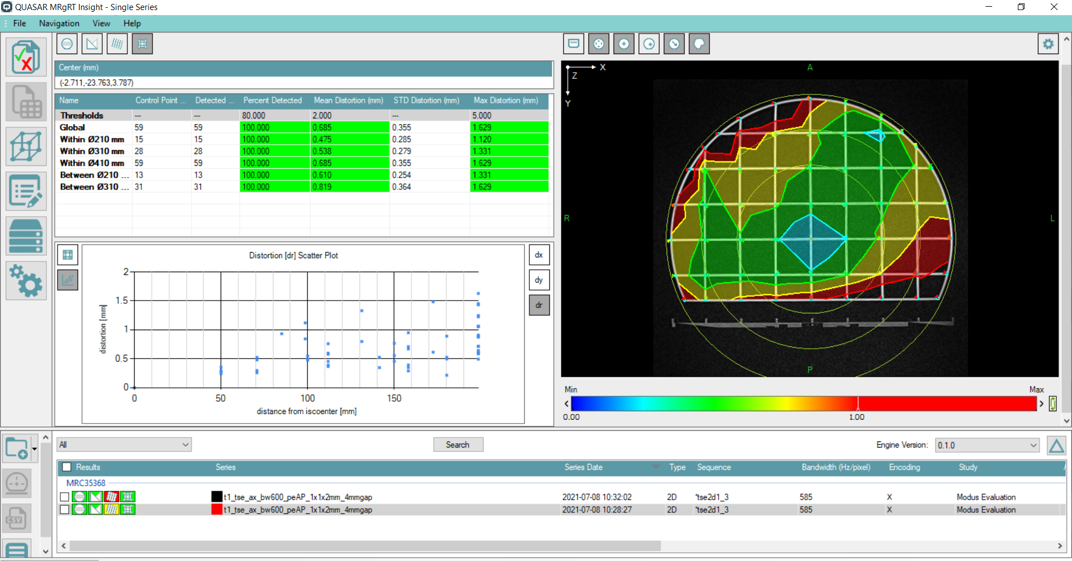Viewport: 1072px width, 561px height.
Task: Switch scatter plot to table grid view
Action: pos(67,255)
